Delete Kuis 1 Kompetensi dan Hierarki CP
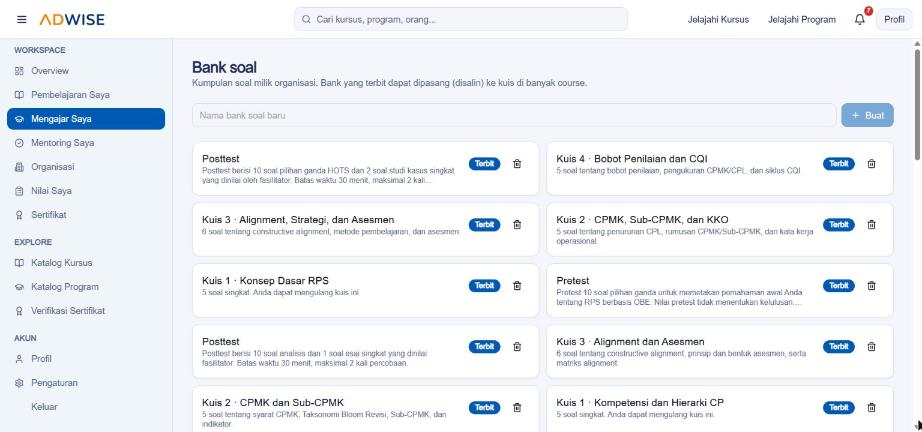 871,407
